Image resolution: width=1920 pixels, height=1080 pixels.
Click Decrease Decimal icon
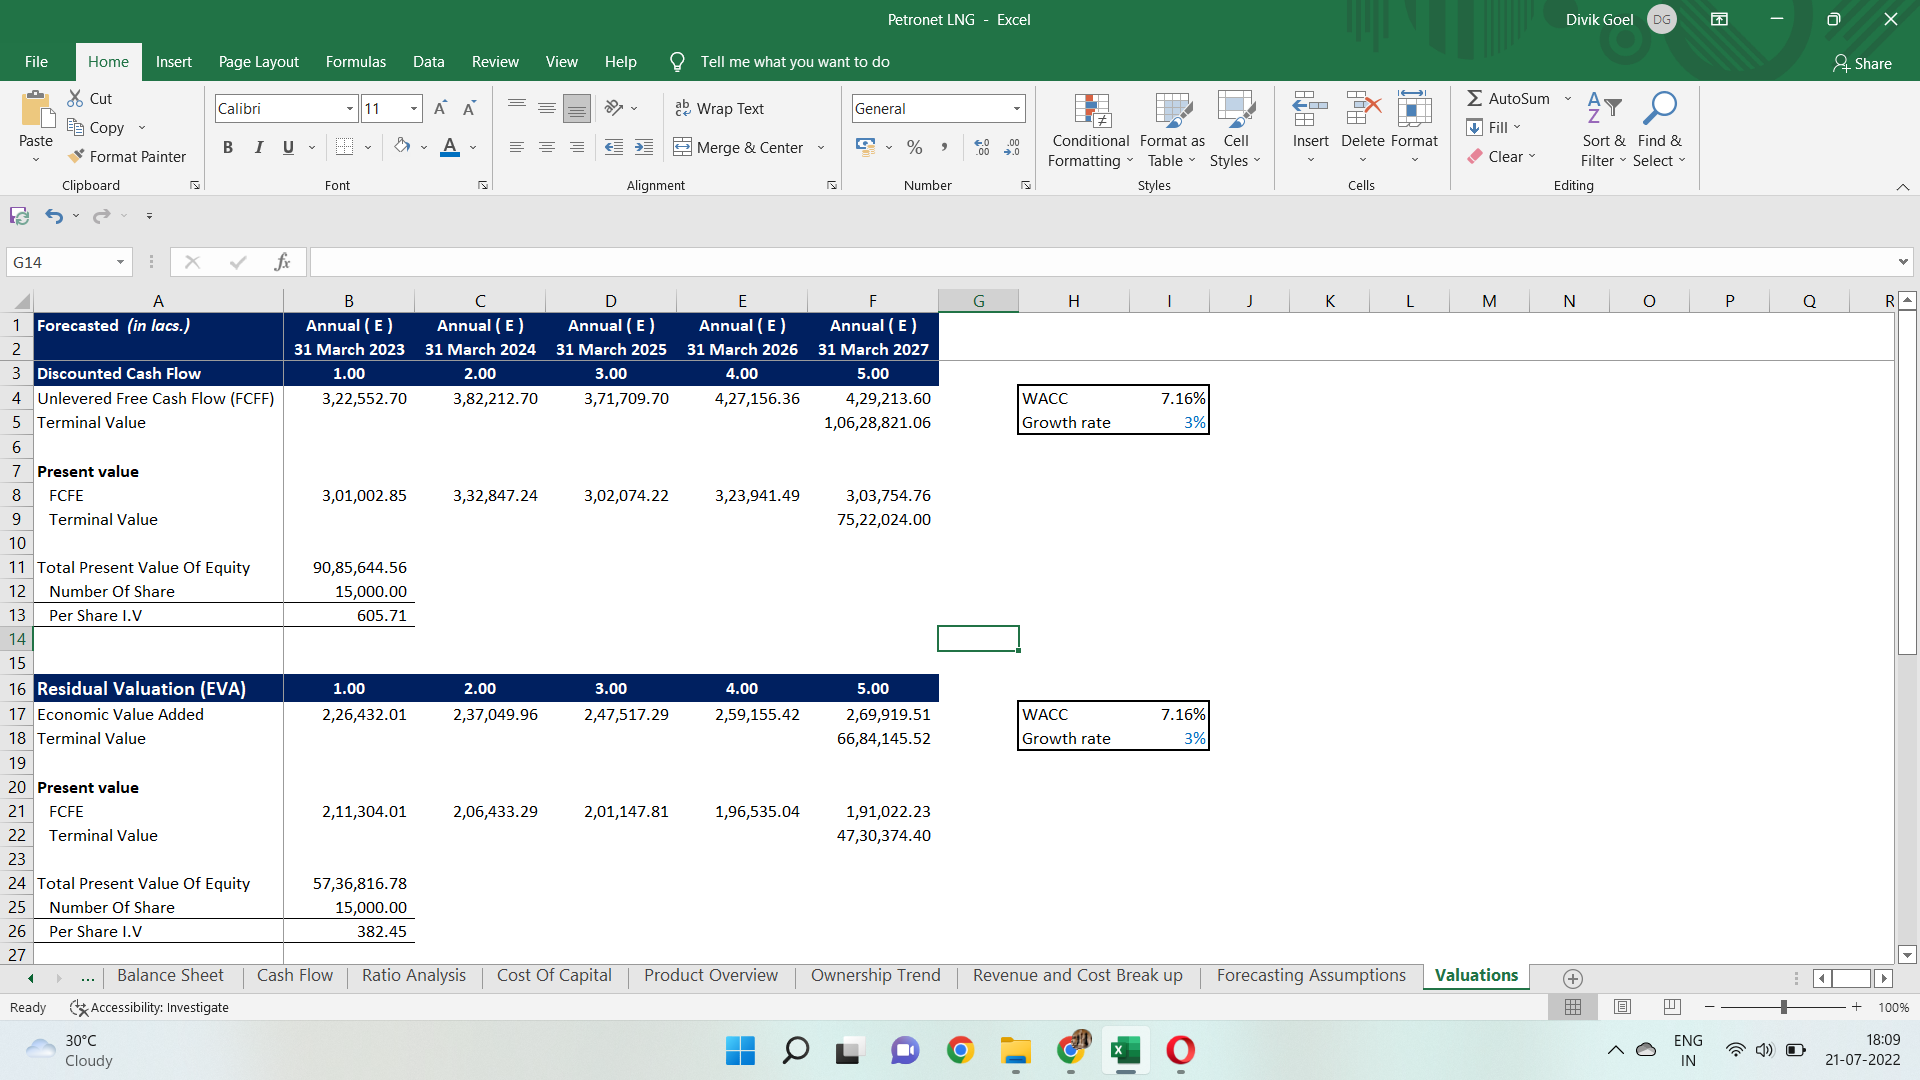(1012, 147)
